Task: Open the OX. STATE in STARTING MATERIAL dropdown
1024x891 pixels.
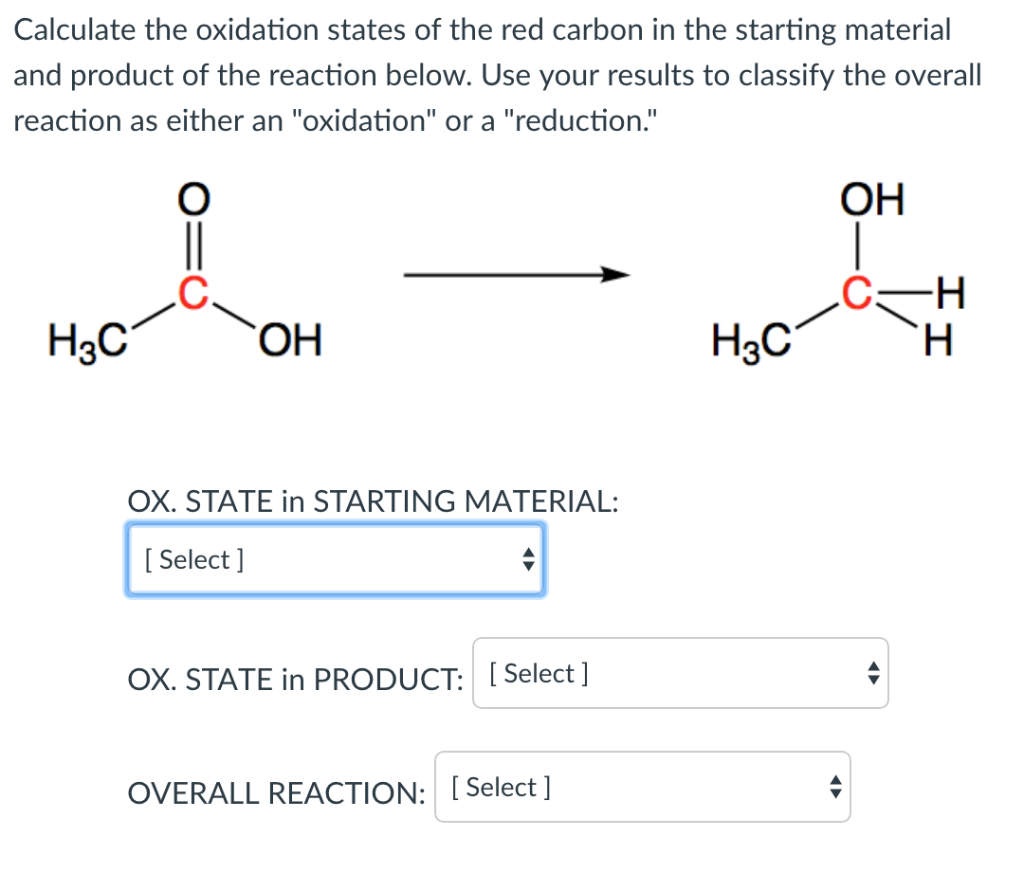Action: pos(335,559)
